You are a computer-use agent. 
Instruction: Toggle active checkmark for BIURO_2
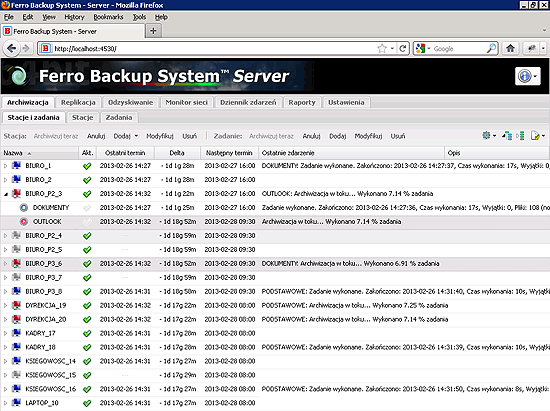[x=87, y=180]
